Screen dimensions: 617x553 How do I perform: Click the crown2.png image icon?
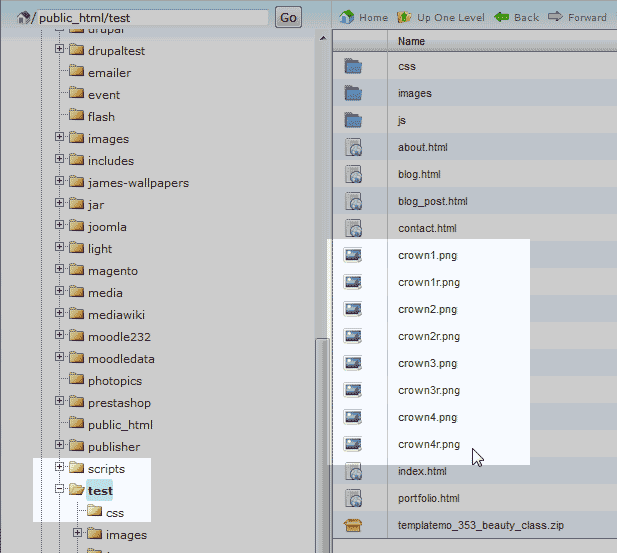pyautogui.click(x=353, y=309)
